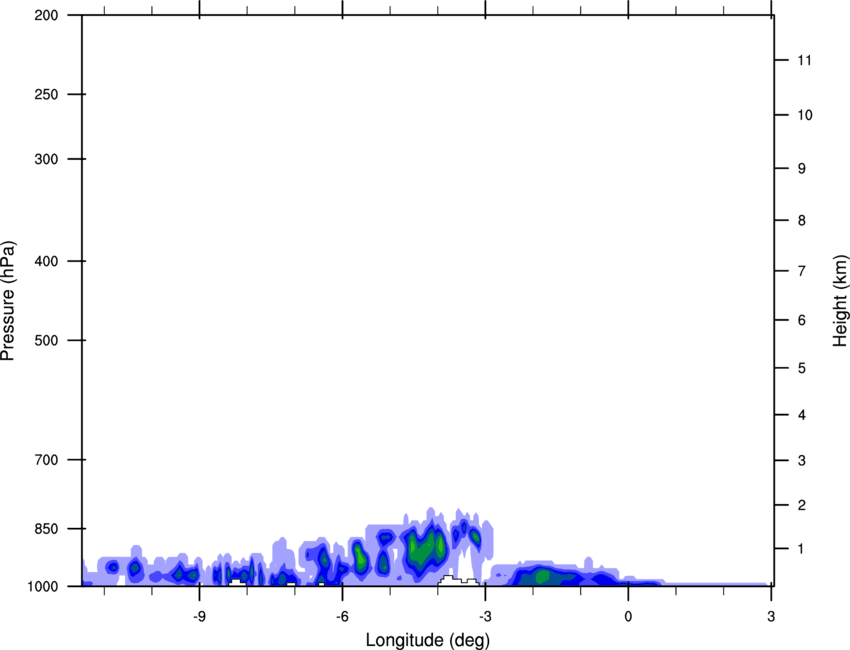Screen dimensions: 850x650
Task: Click the 300 pressure tick label
Action: (x=46, y=159)
